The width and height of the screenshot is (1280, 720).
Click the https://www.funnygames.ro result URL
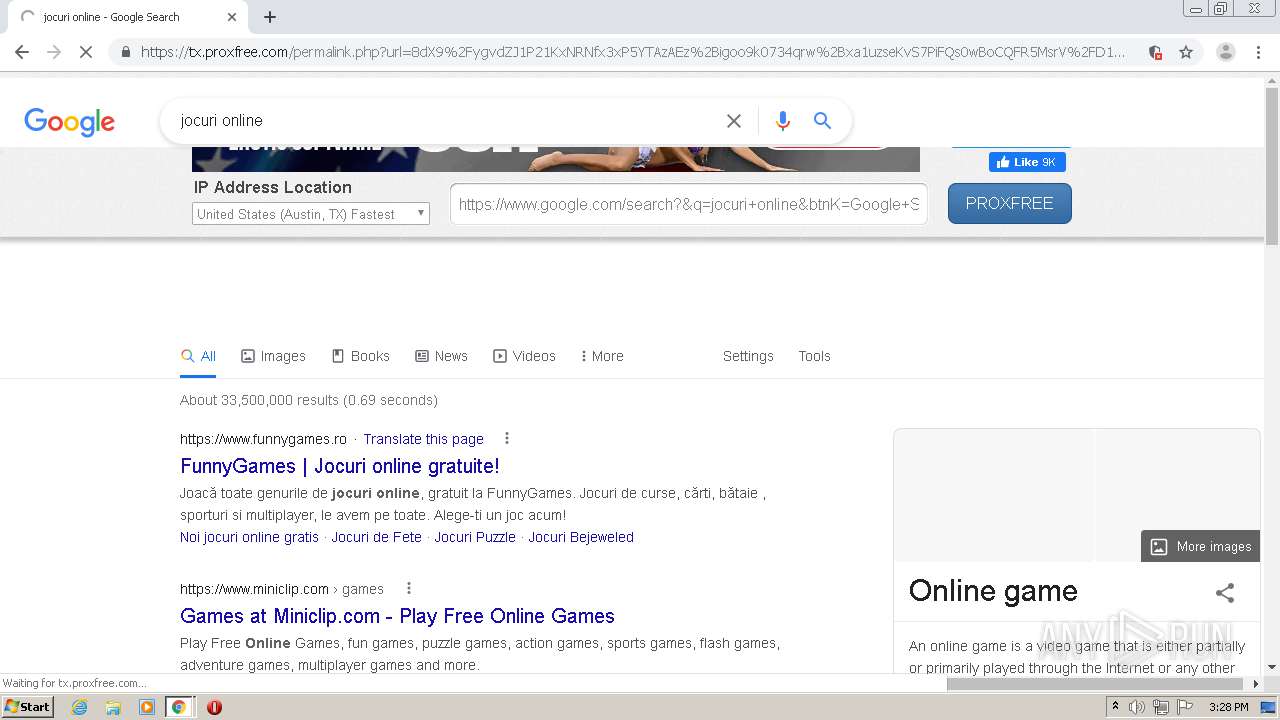263,439
